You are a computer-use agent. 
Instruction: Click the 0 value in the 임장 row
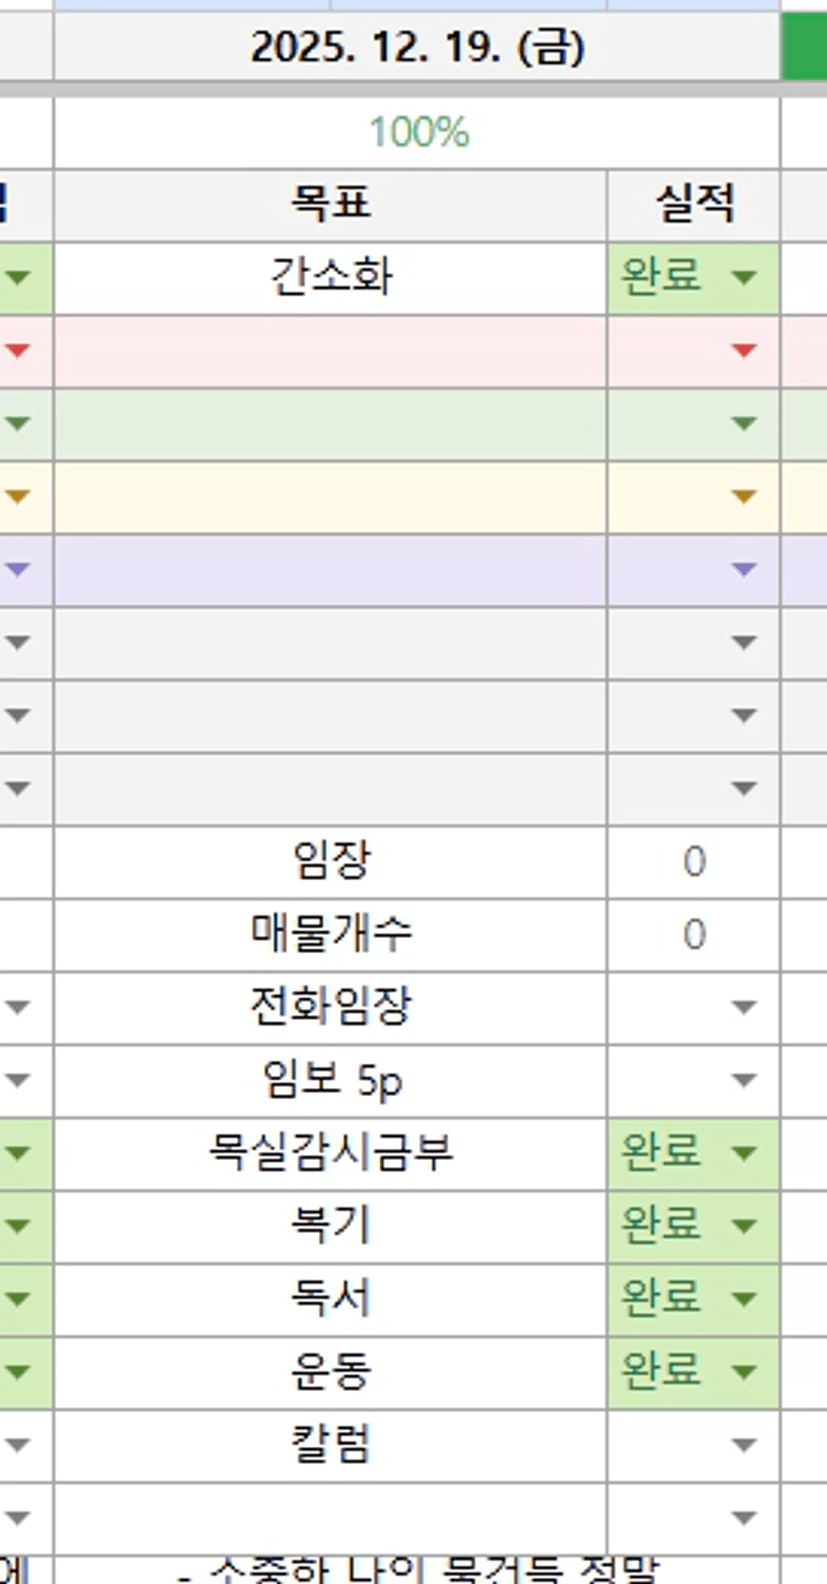[693, 861]
